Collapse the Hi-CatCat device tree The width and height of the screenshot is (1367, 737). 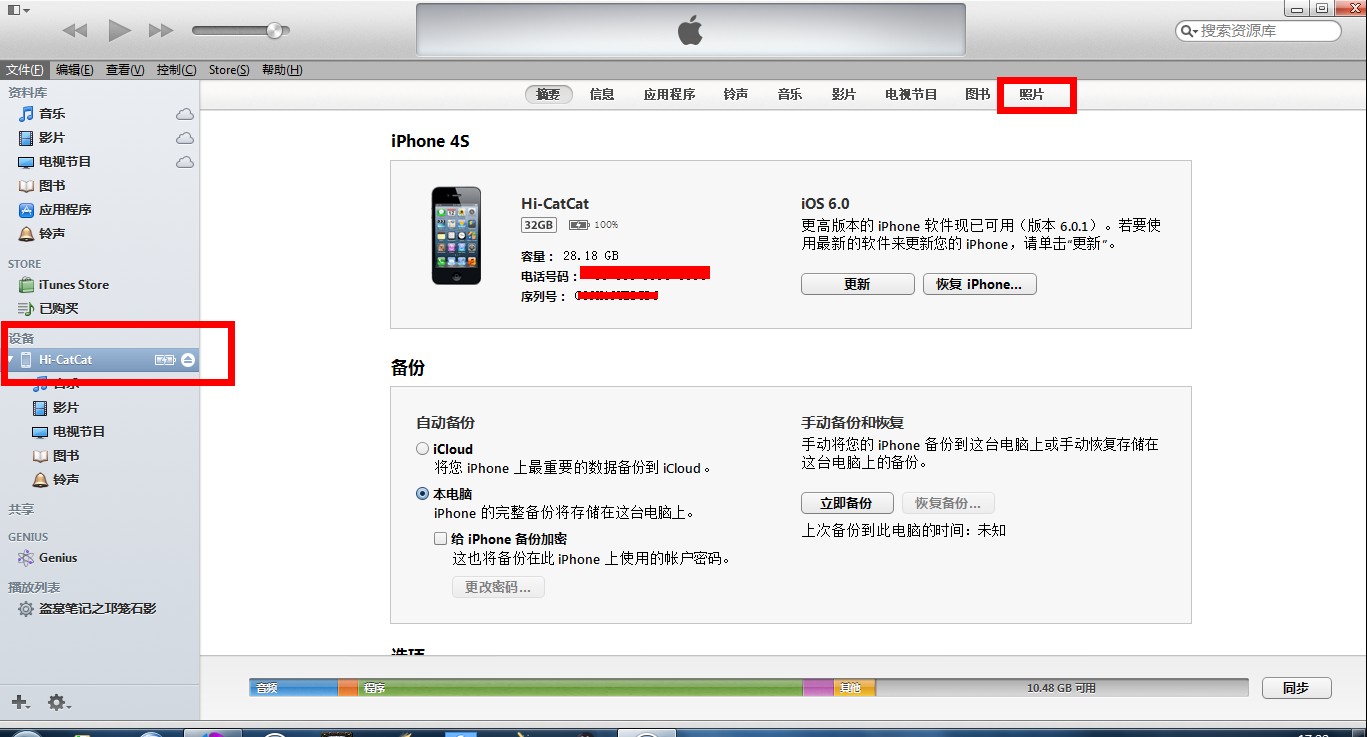point(10,360)
